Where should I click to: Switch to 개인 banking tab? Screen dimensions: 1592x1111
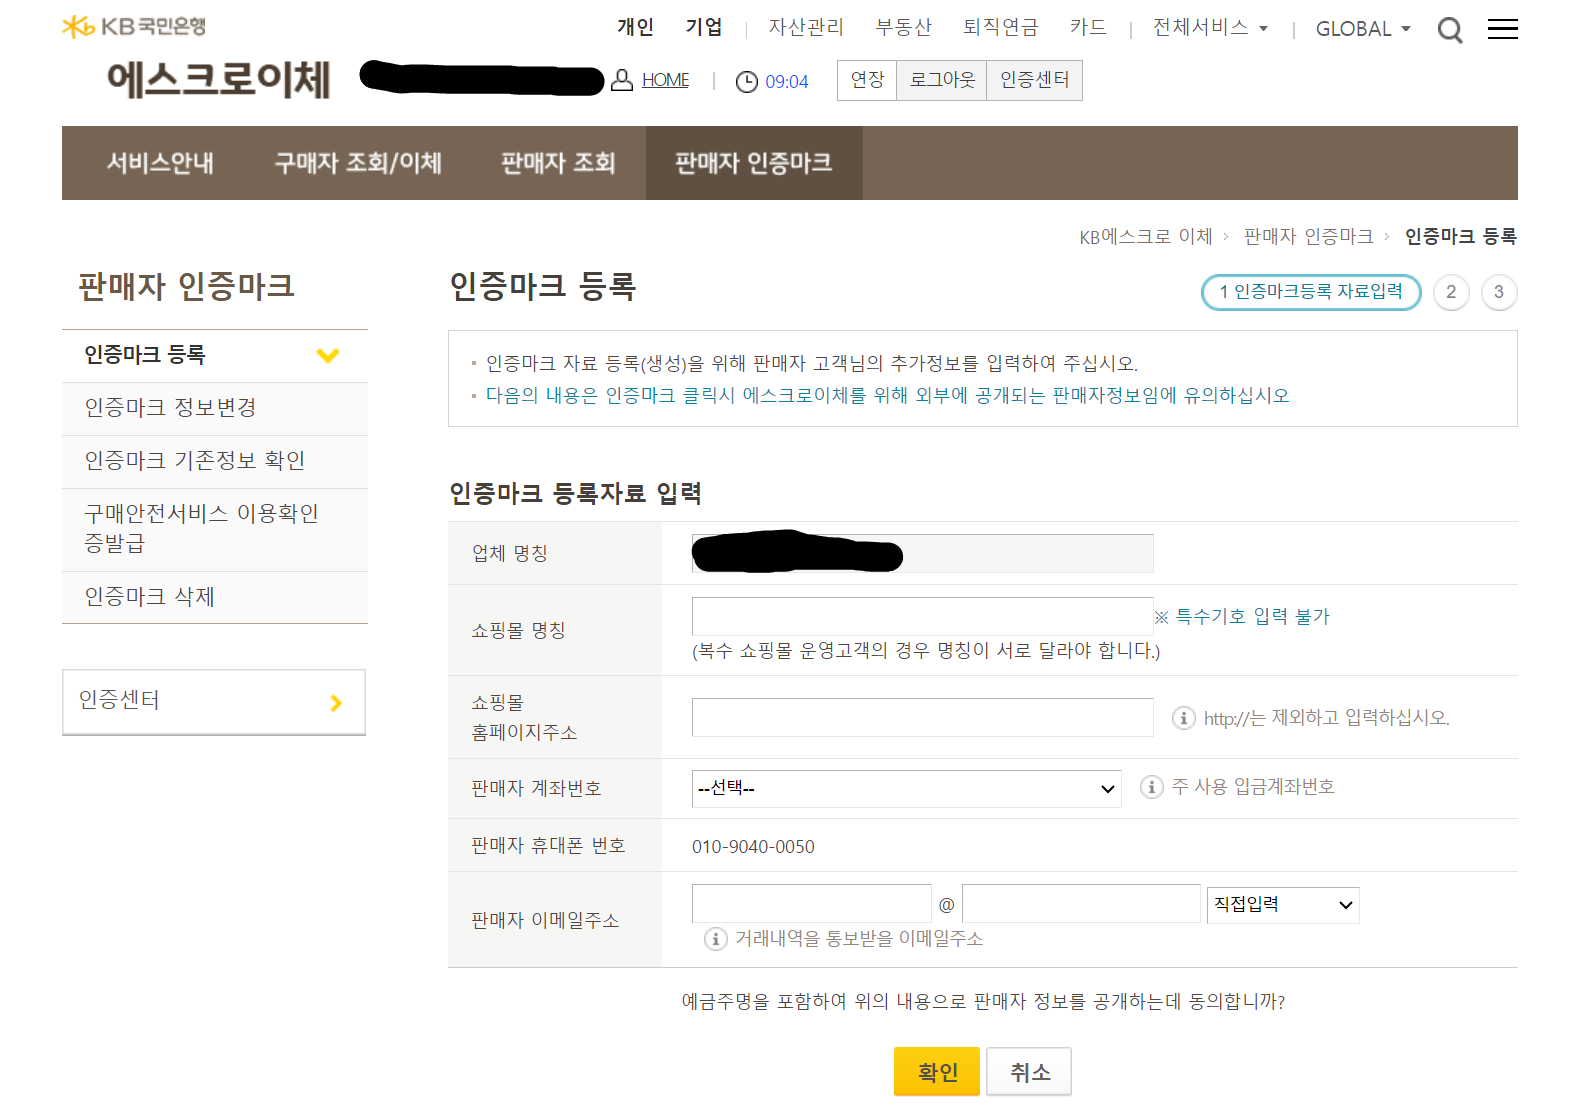(x=635, y=27)
